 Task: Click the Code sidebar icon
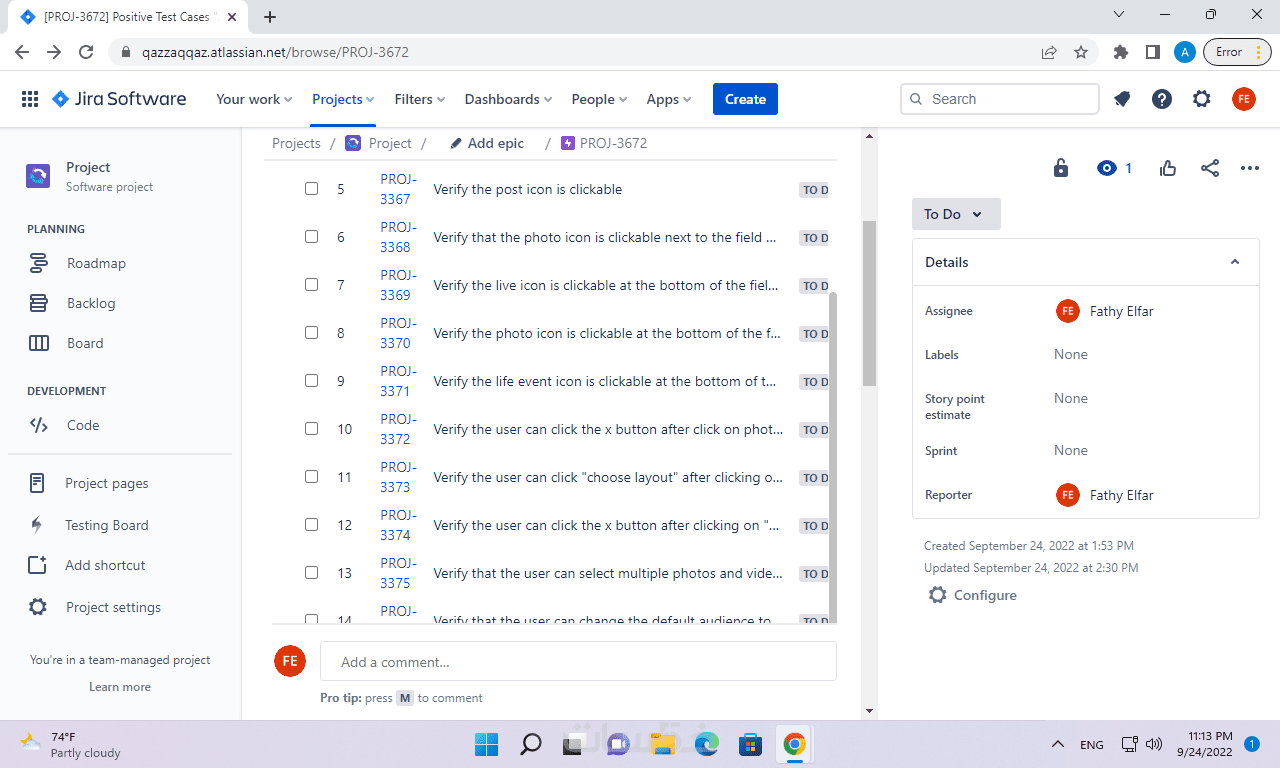pyautogui.click(x=39, y=425)
